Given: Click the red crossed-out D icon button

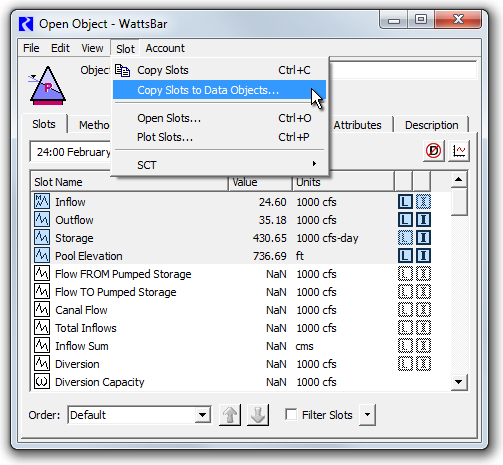Looking at the screenshot, I should pos(433,151).
